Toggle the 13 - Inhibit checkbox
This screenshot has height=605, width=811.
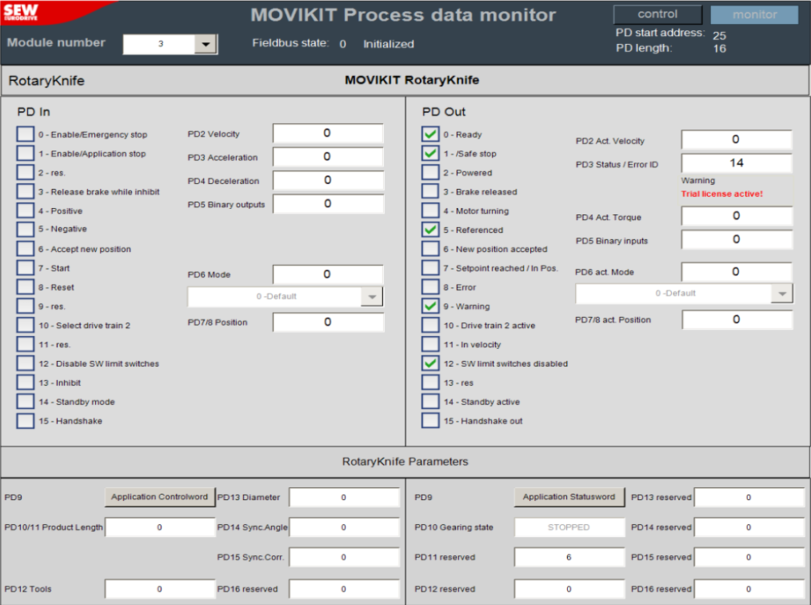coord(25,383)
